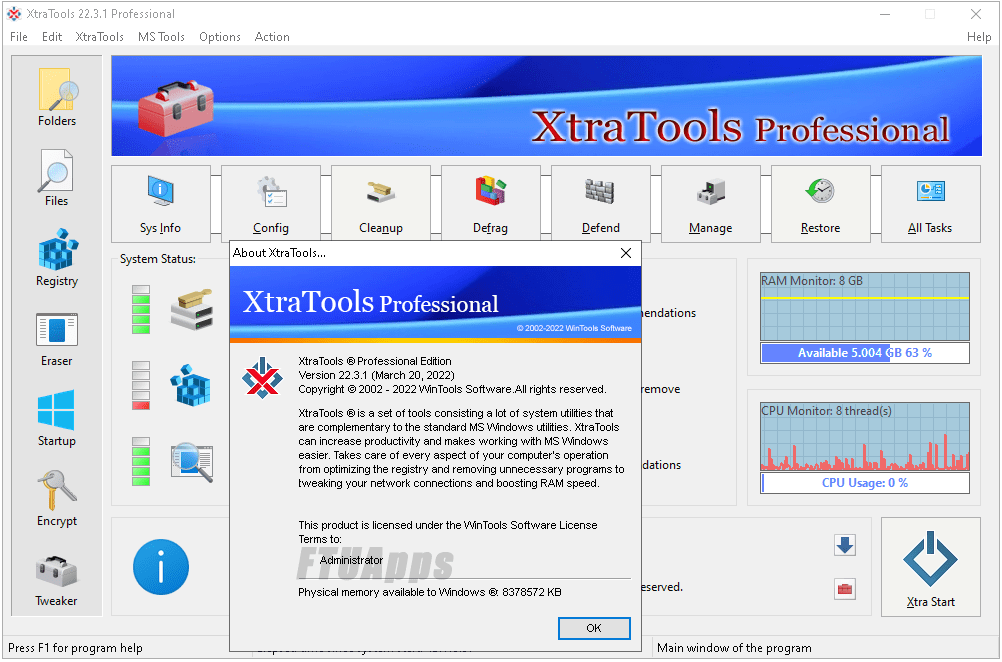Viewport: 1002px width, 662px height.
Task: Click the blue down-arrow icon
Action: [x=845, y=545]
